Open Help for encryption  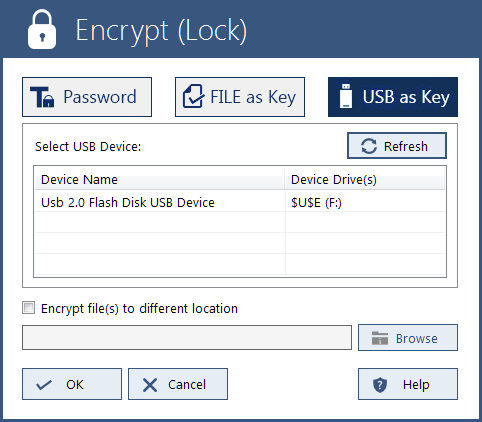click(408, 384)
